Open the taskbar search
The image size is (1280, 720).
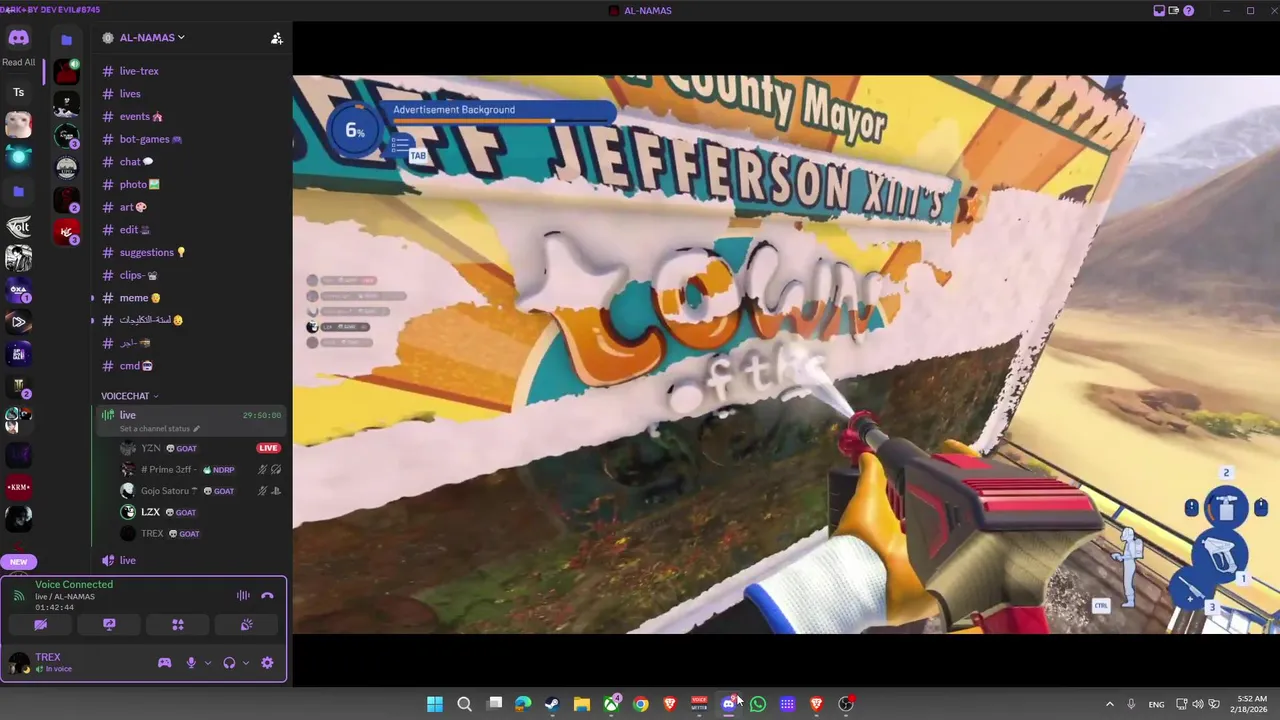(464, 704)
